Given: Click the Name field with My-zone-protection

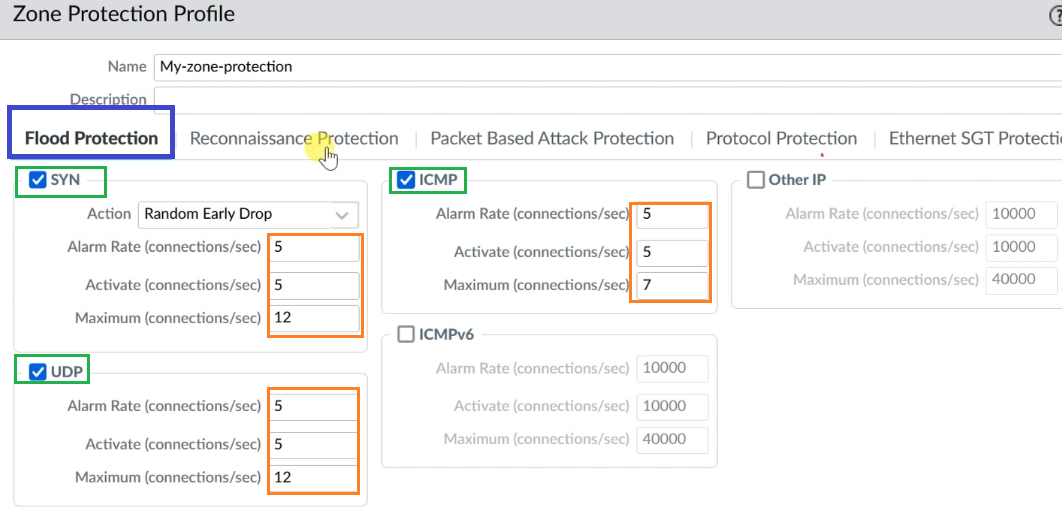Looking at the screenshot, I should (x=608, y=67).
